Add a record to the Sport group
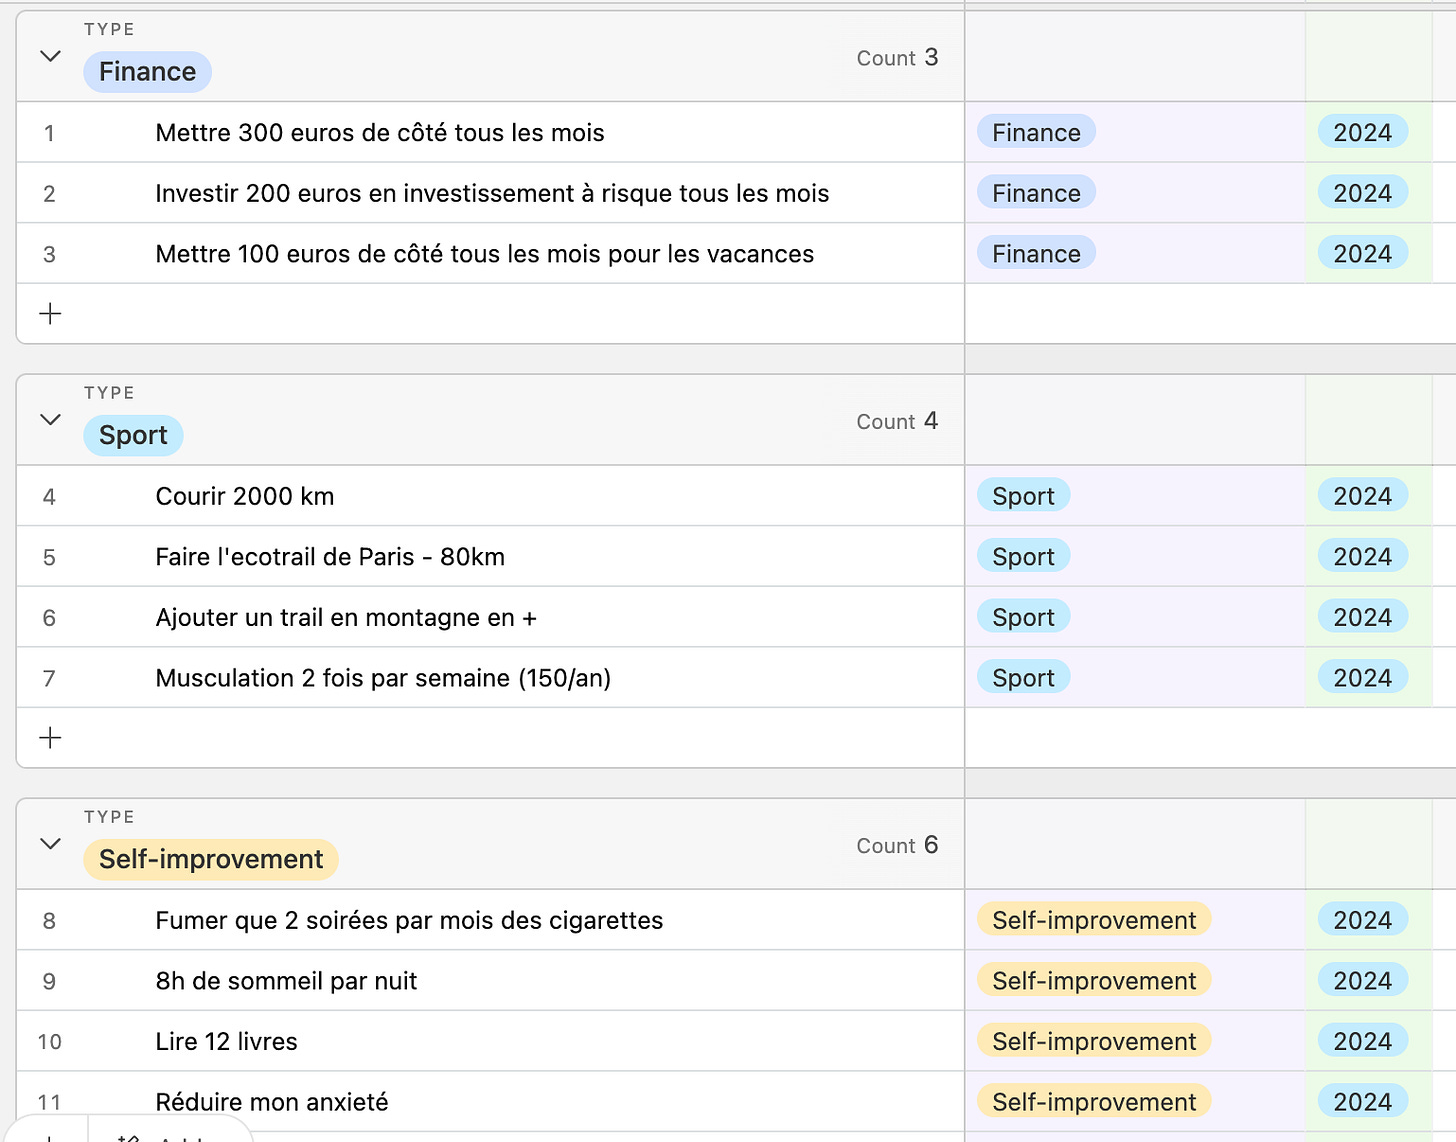 pos(50,738)
